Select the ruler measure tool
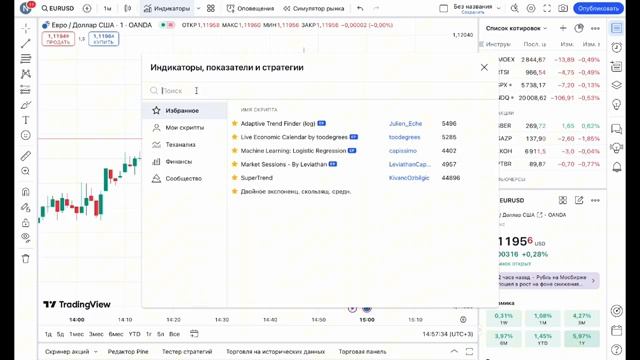Image resolution: width=640 pixels, height=360 pixels. (26, 156)
